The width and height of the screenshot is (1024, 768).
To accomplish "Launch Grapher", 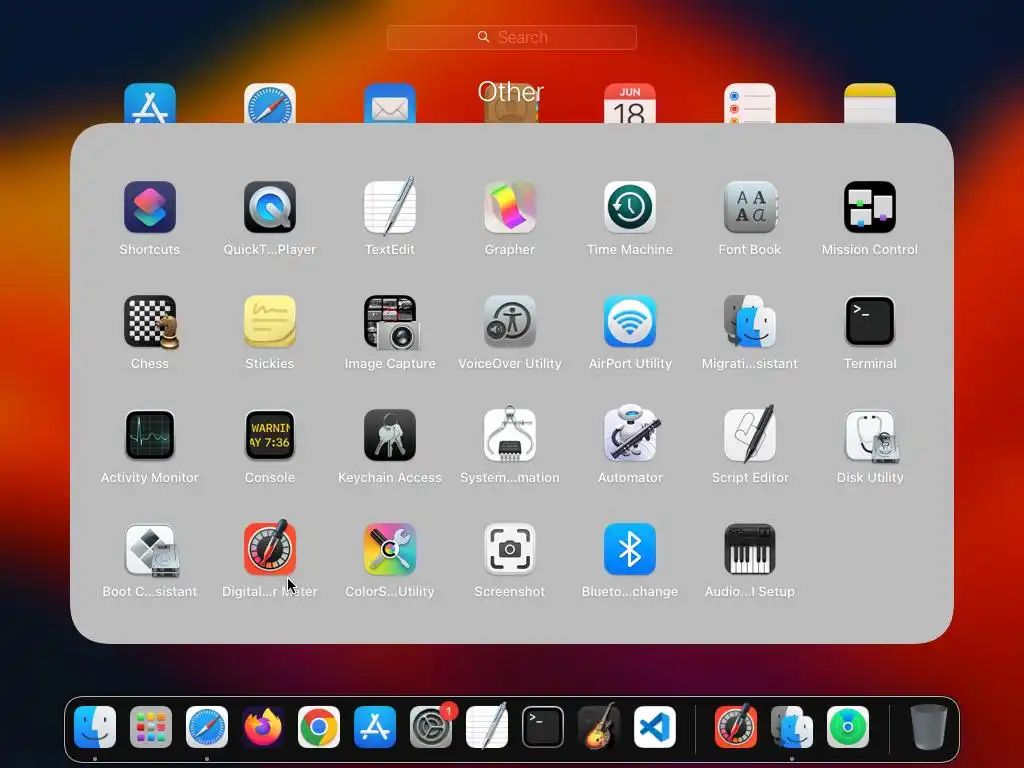I will 510,208.
